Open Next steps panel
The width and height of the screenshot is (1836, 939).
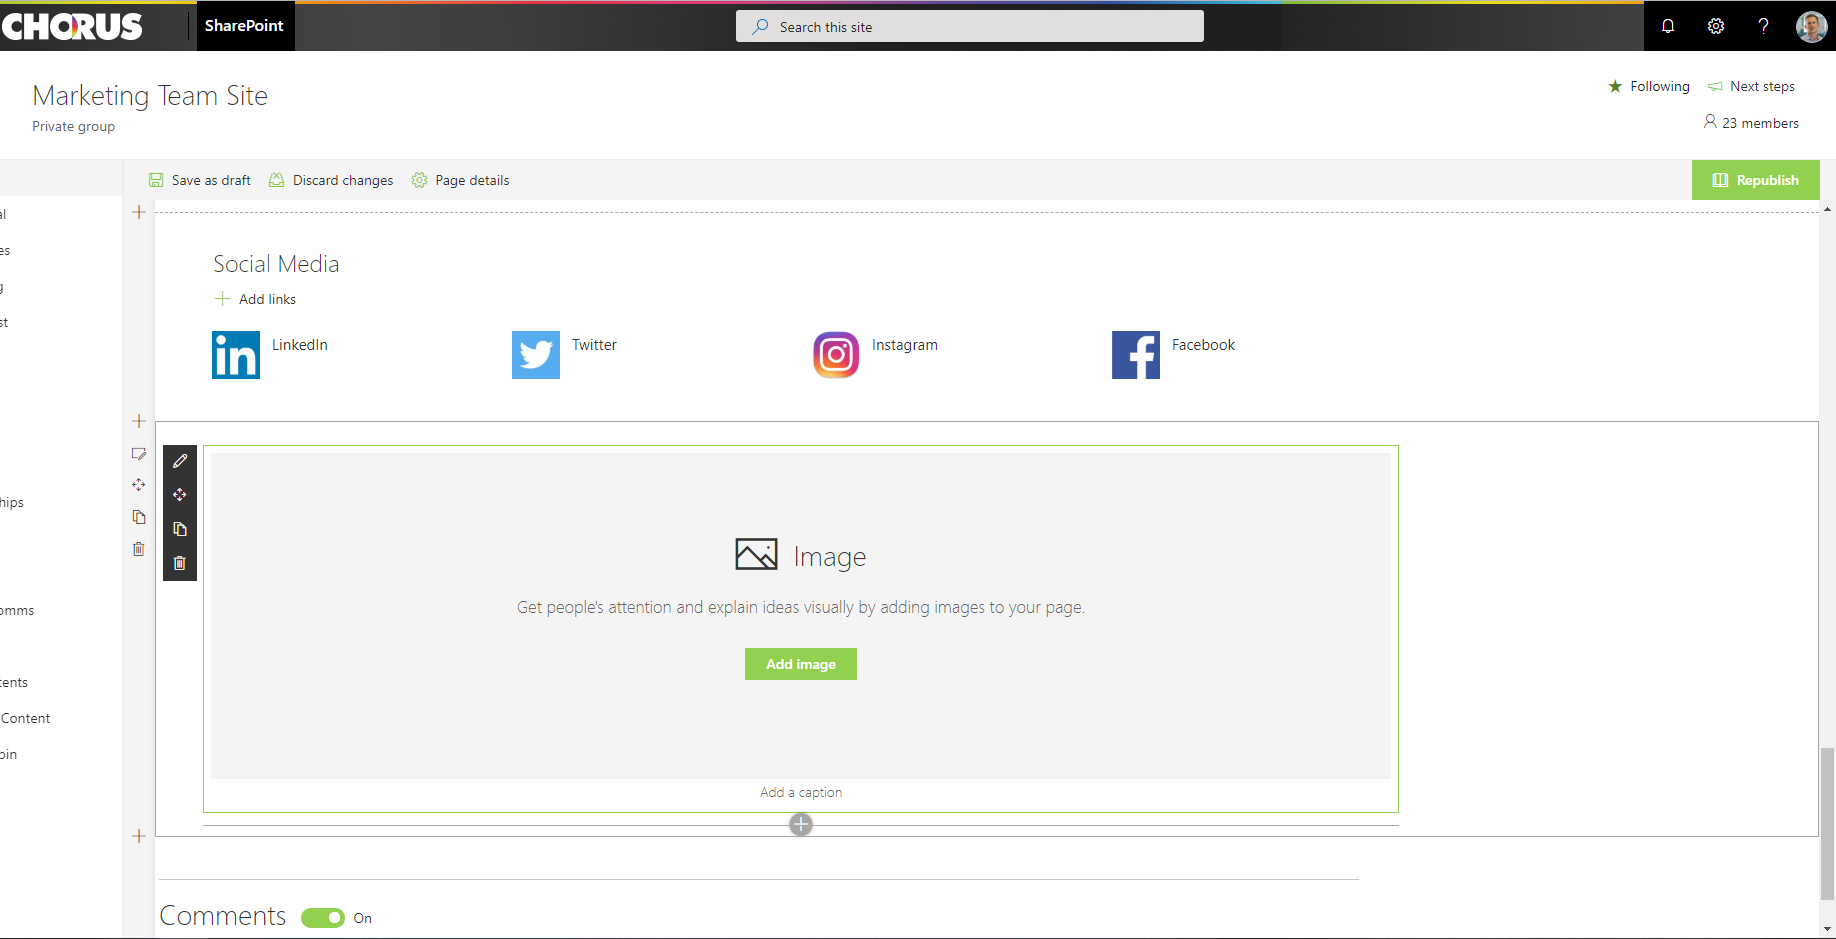[1751, 86]
